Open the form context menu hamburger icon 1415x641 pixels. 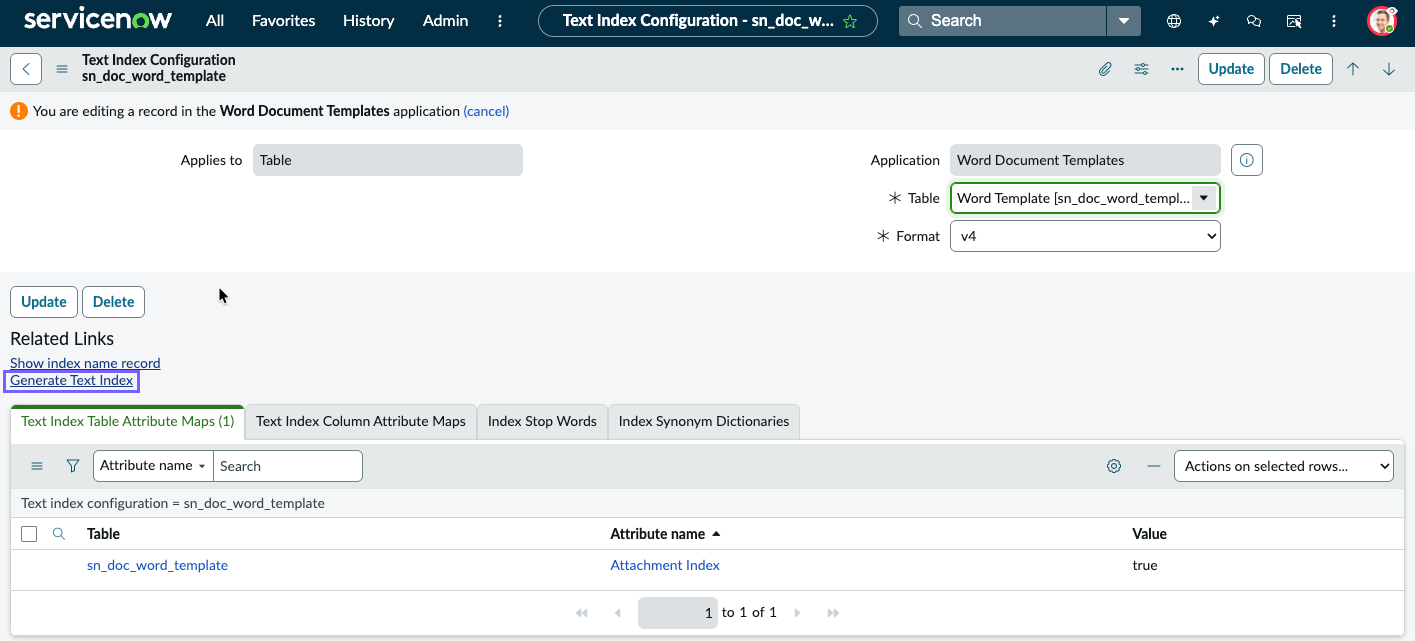(62, 69)
